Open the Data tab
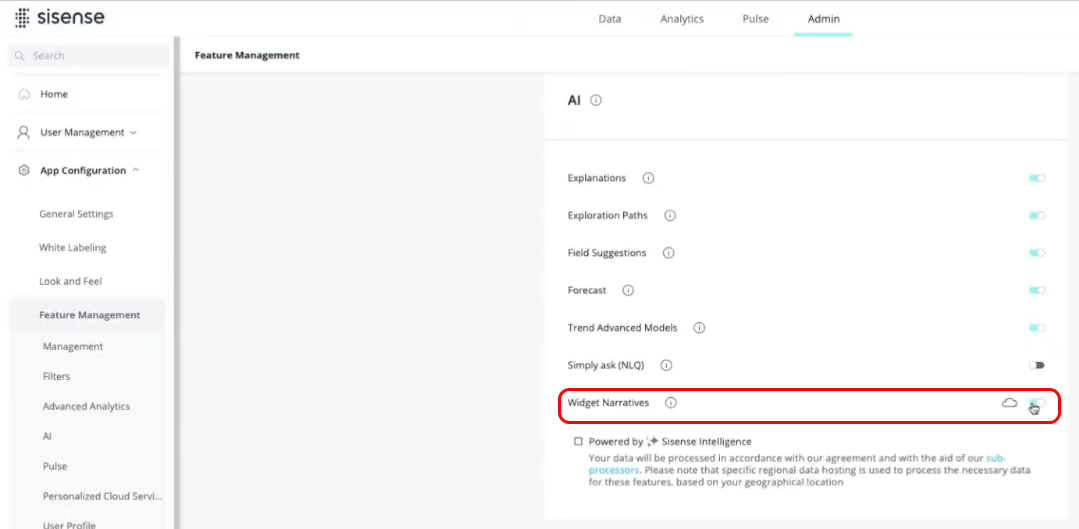The width and height of the screenshot is (1079, 529). coord(610,19)
